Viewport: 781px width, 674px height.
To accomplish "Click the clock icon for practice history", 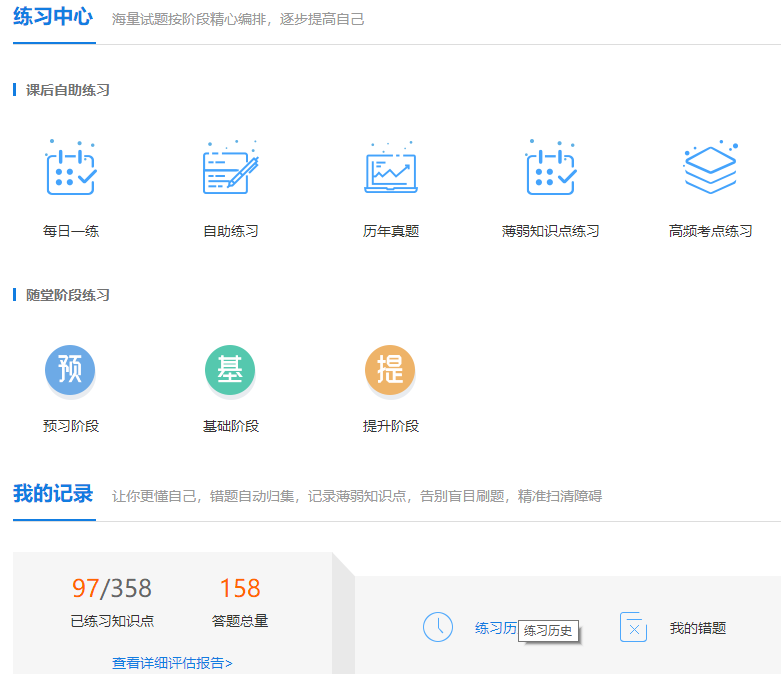I will [438, 627].
